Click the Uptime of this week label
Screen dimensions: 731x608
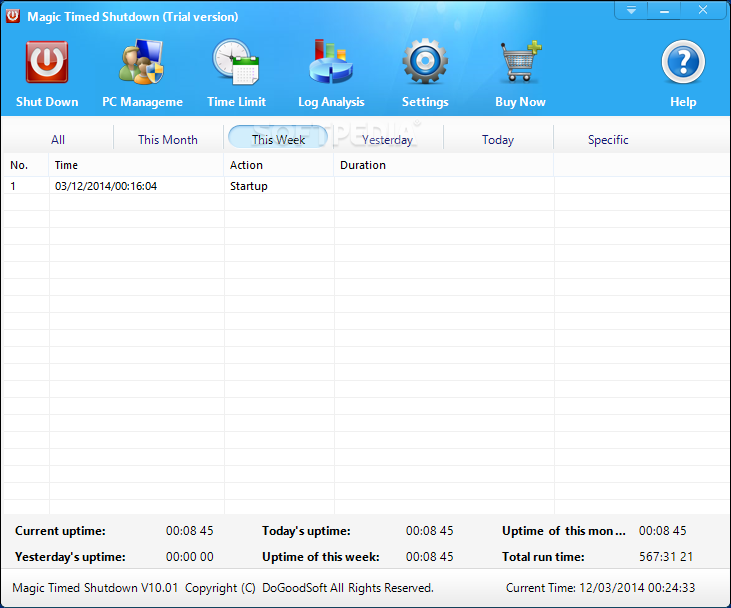point(321,557)
